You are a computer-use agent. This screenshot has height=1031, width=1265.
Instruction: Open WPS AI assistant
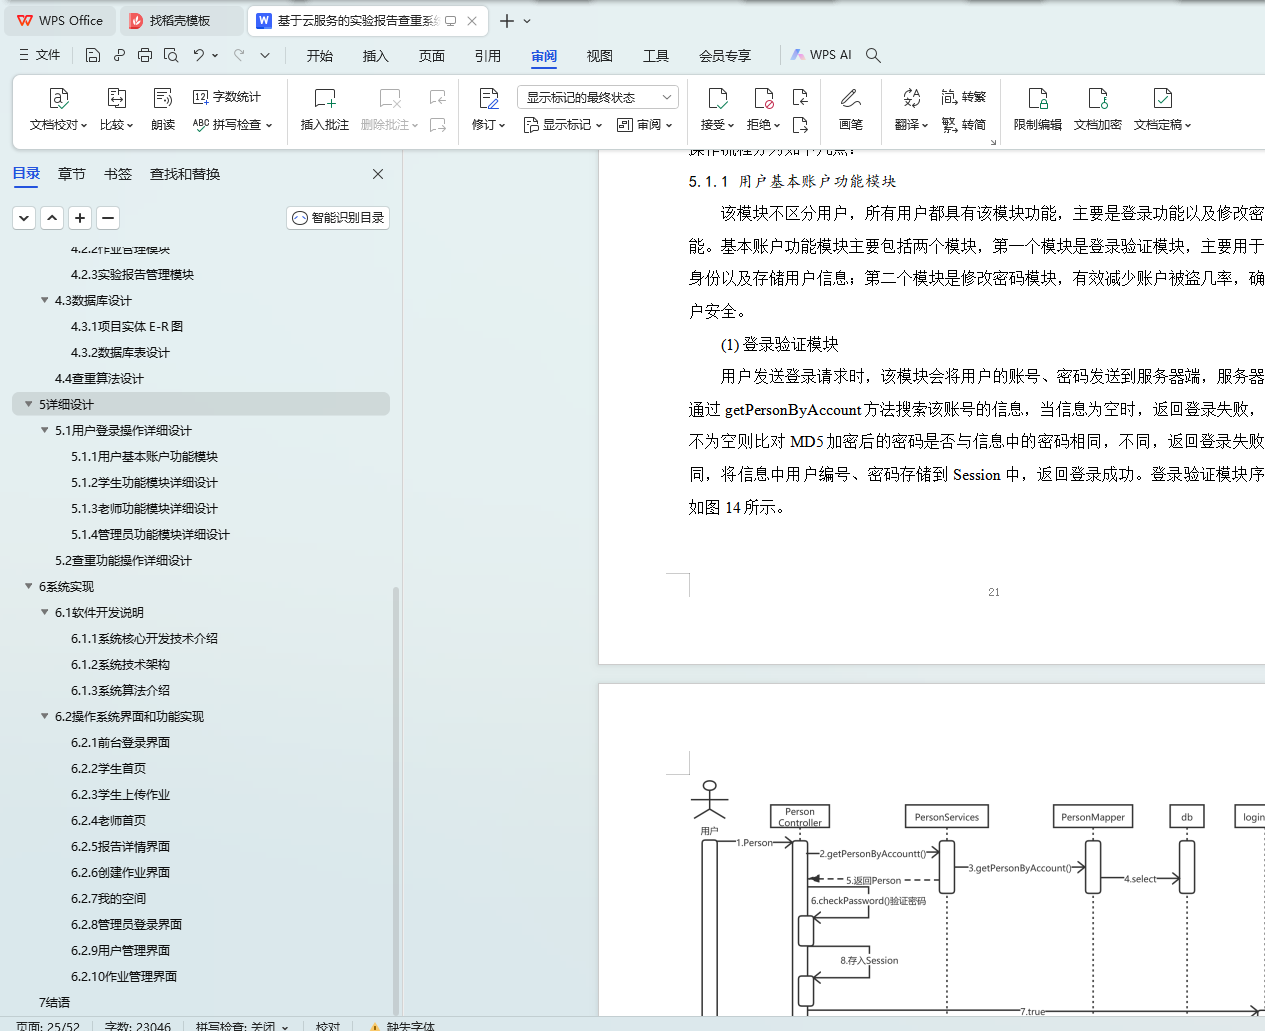point(821,55)
